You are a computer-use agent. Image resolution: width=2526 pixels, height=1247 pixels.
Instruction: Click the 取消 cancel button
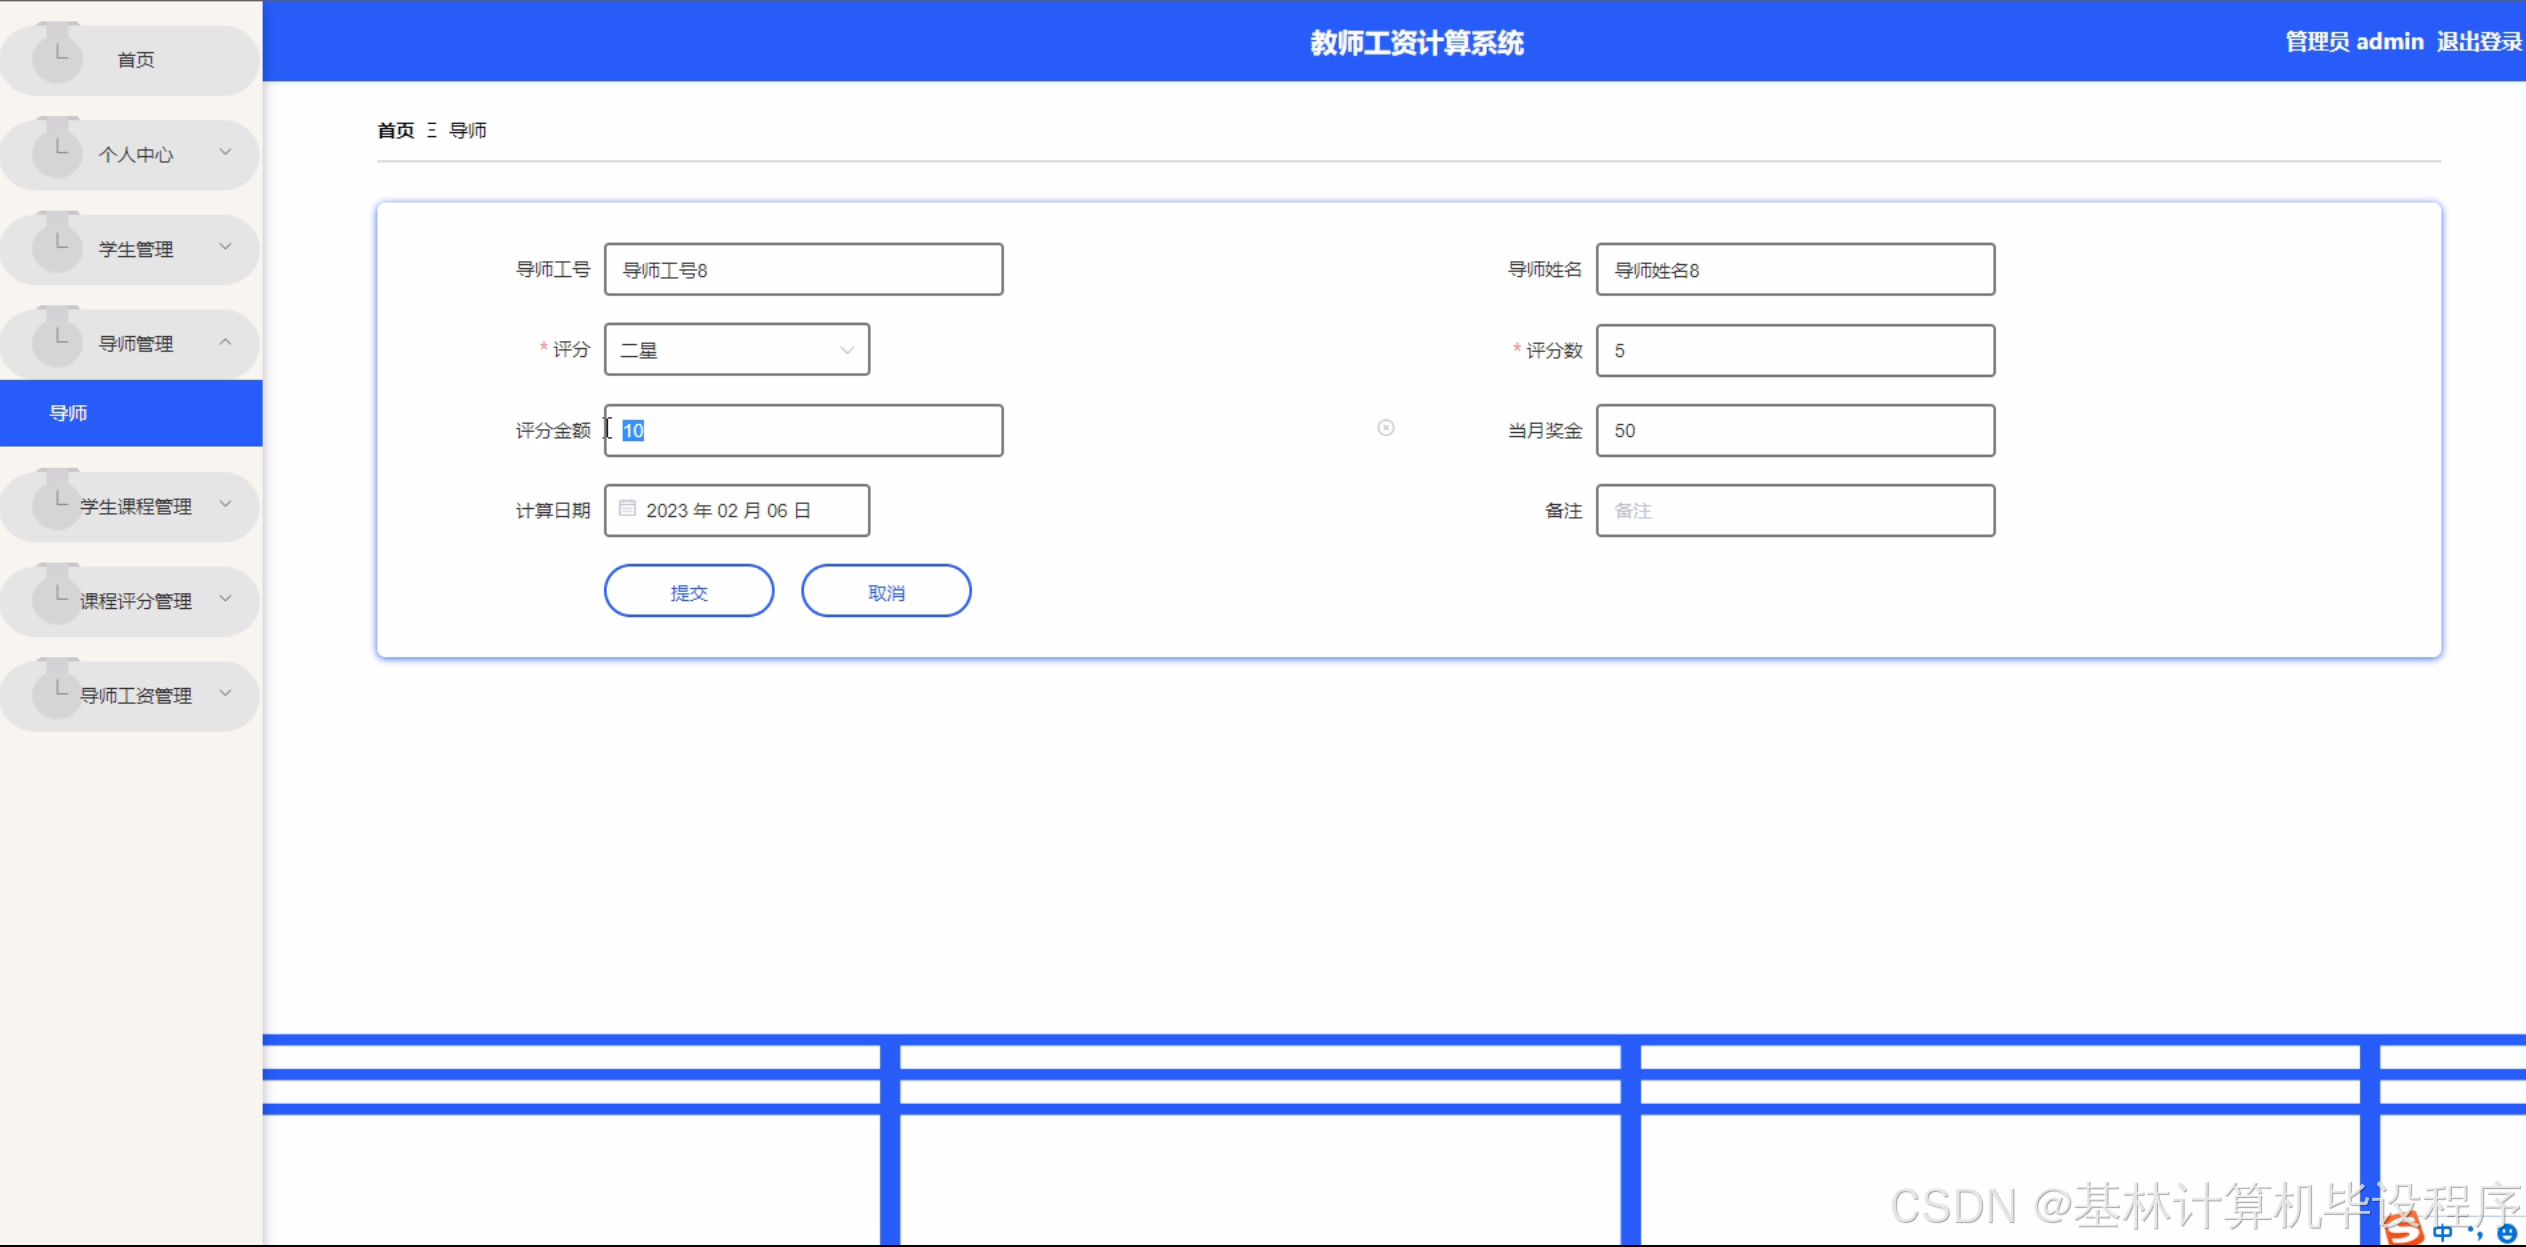pos(885,592)
